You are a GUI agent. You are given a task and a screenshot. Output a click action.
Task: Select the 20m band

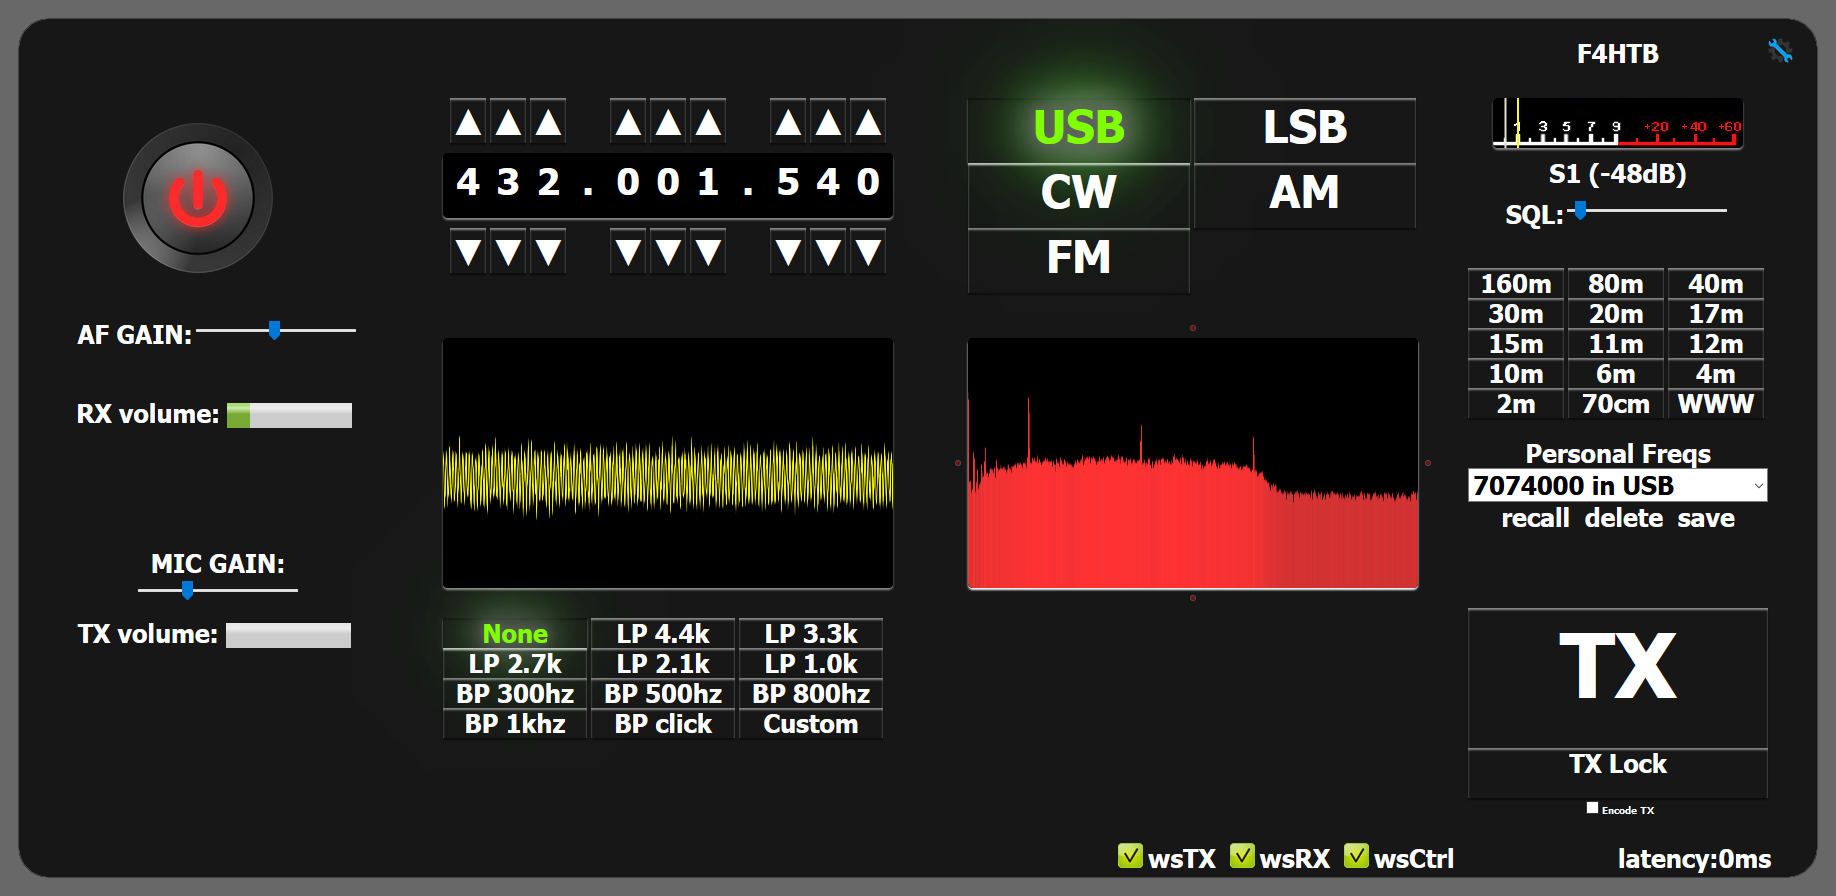pyautogui.click(x=1615, y=314)
